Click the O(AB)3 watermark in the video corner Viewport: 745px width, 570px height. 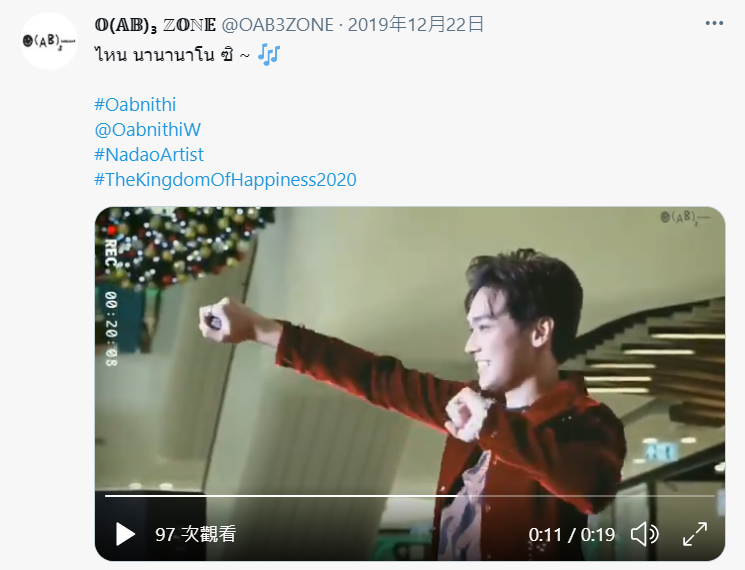coord(685,218)
